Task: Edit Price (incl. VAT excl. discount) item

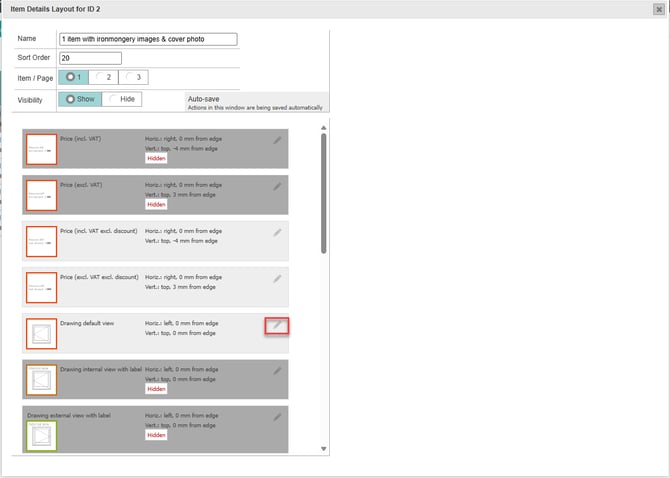Action: tap(278, 232)
